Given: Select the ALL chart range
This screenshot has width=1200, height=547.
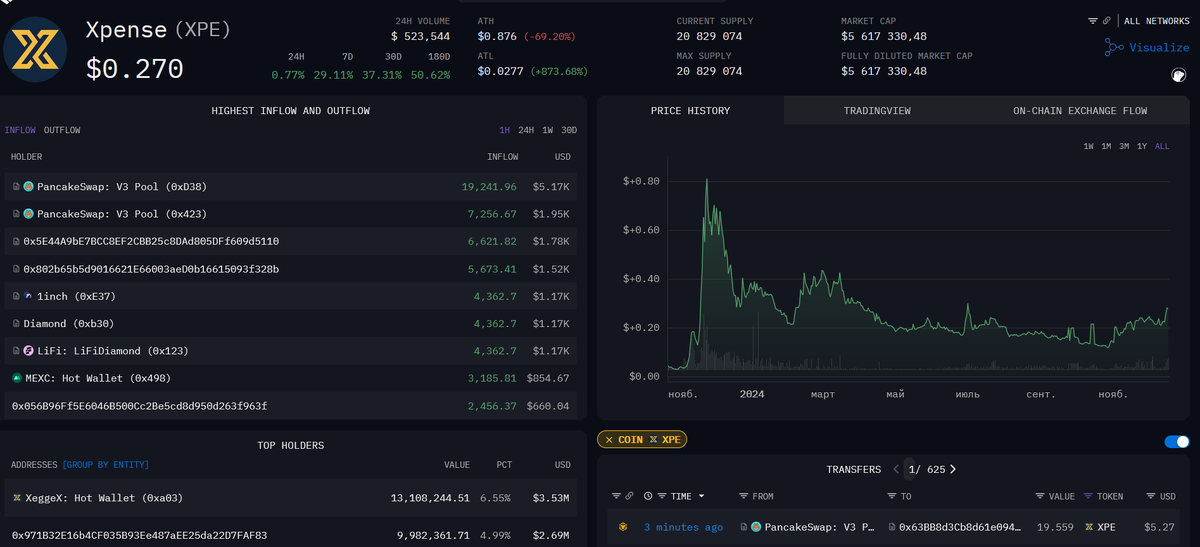Looking at the screenshot, I should click(x=1162, y=147).
